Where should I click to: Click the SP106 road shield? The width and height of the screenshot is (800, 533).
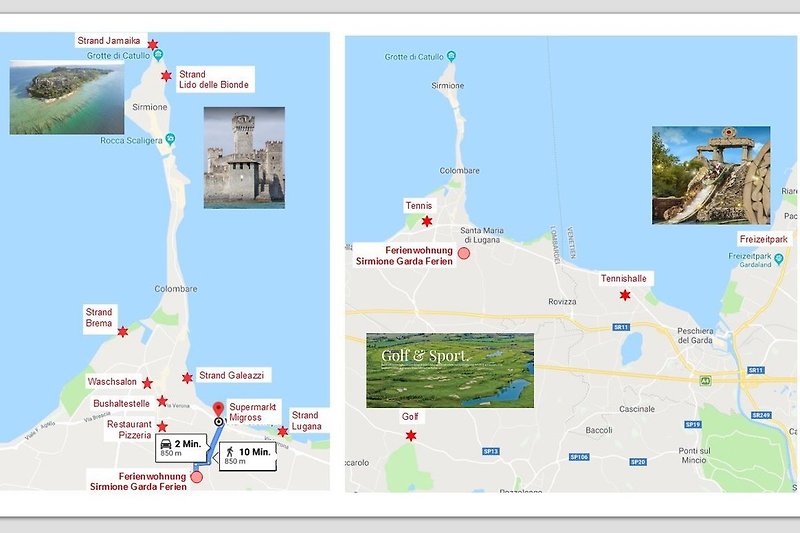579,457
